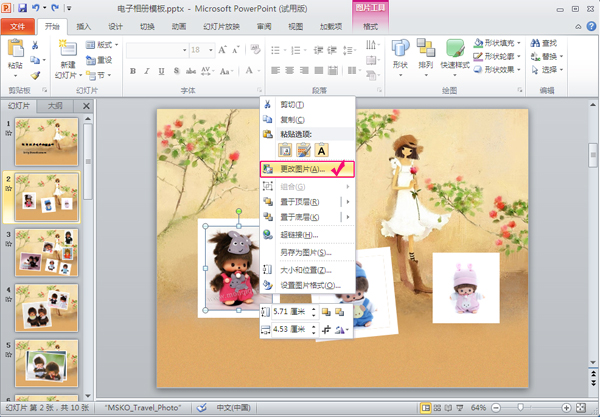Choose the Use Destination Theme paste icon
This screenshot has width=600, height=417.
click(303, 150)
